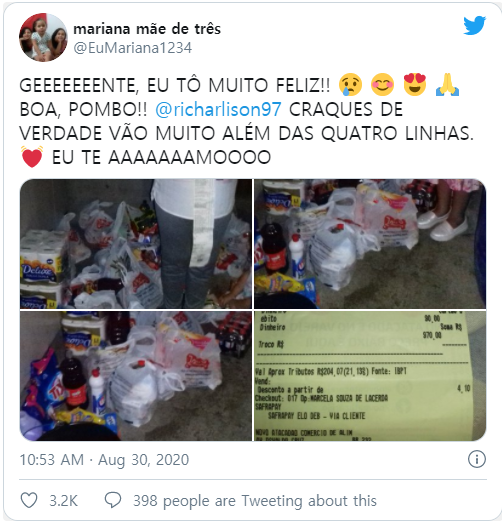Click the red beating heart emoji
The width and height of the screenshot is (502, 523).
click(32, 157)
